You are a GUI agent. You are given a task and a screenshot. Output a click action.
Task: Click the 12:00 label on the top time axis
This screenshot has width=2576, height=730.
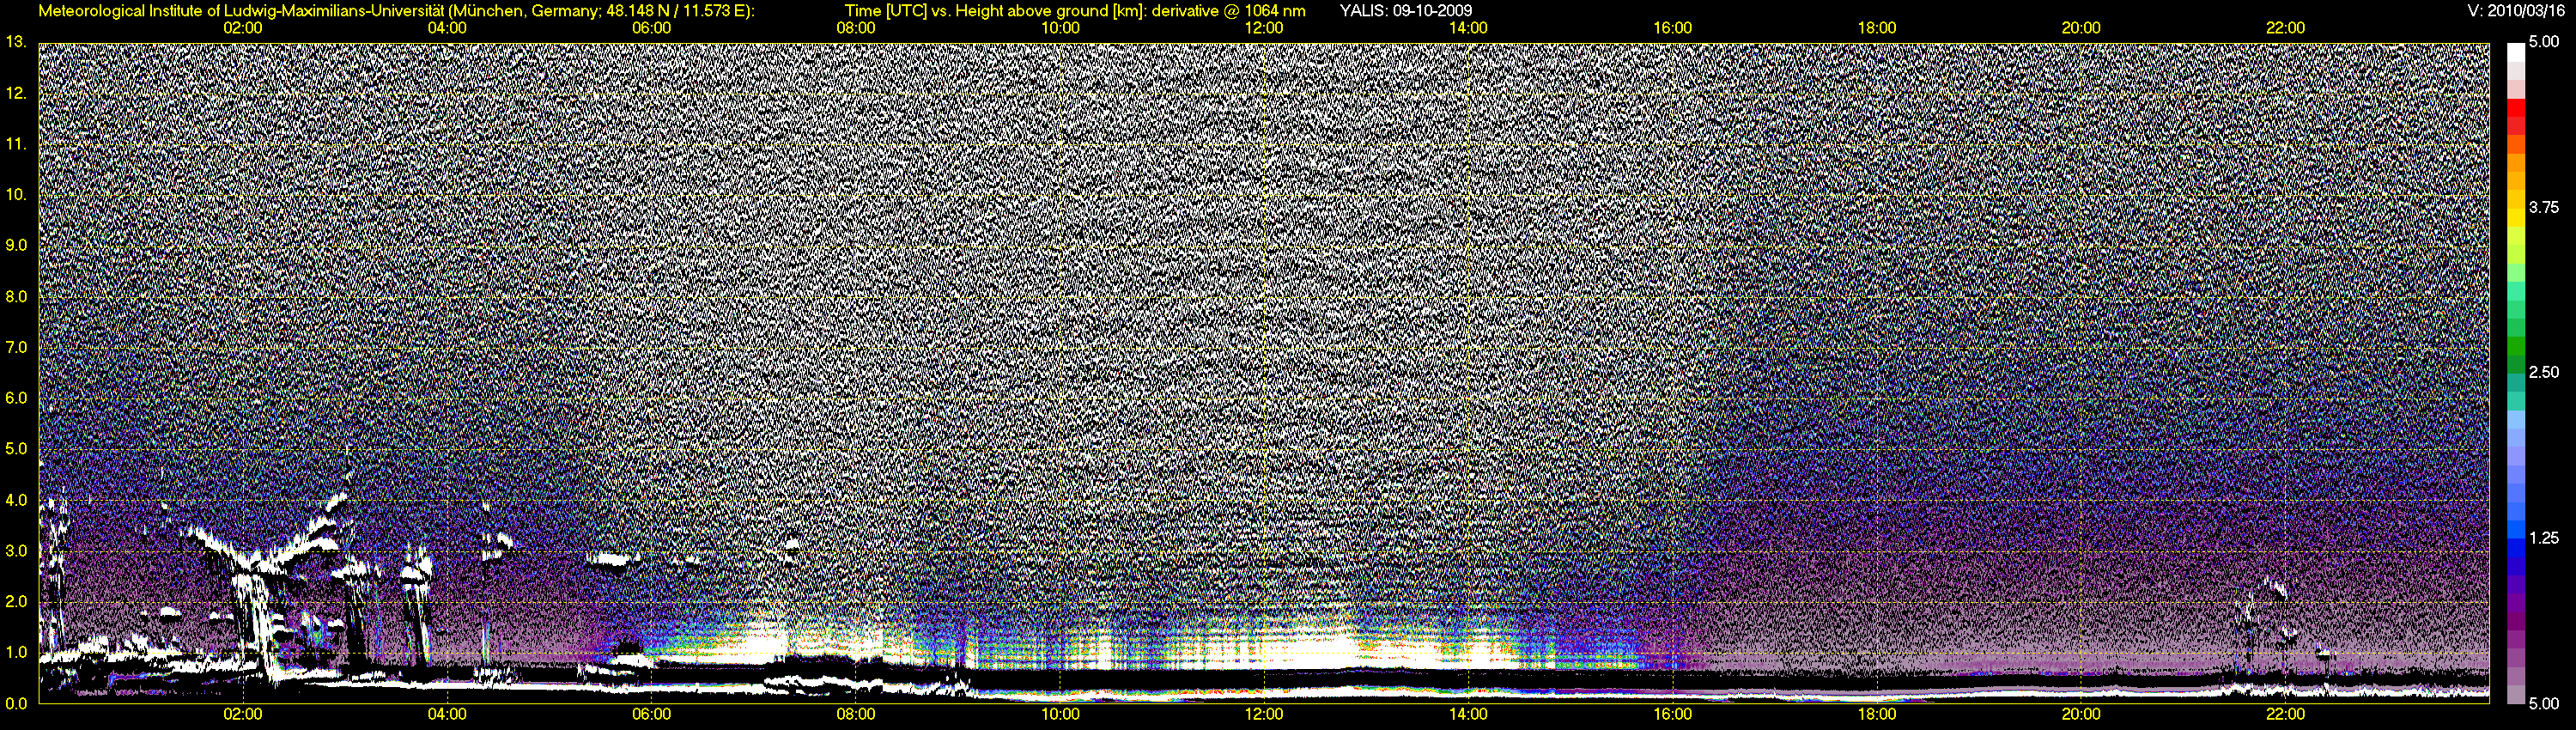coord(1264,28)
